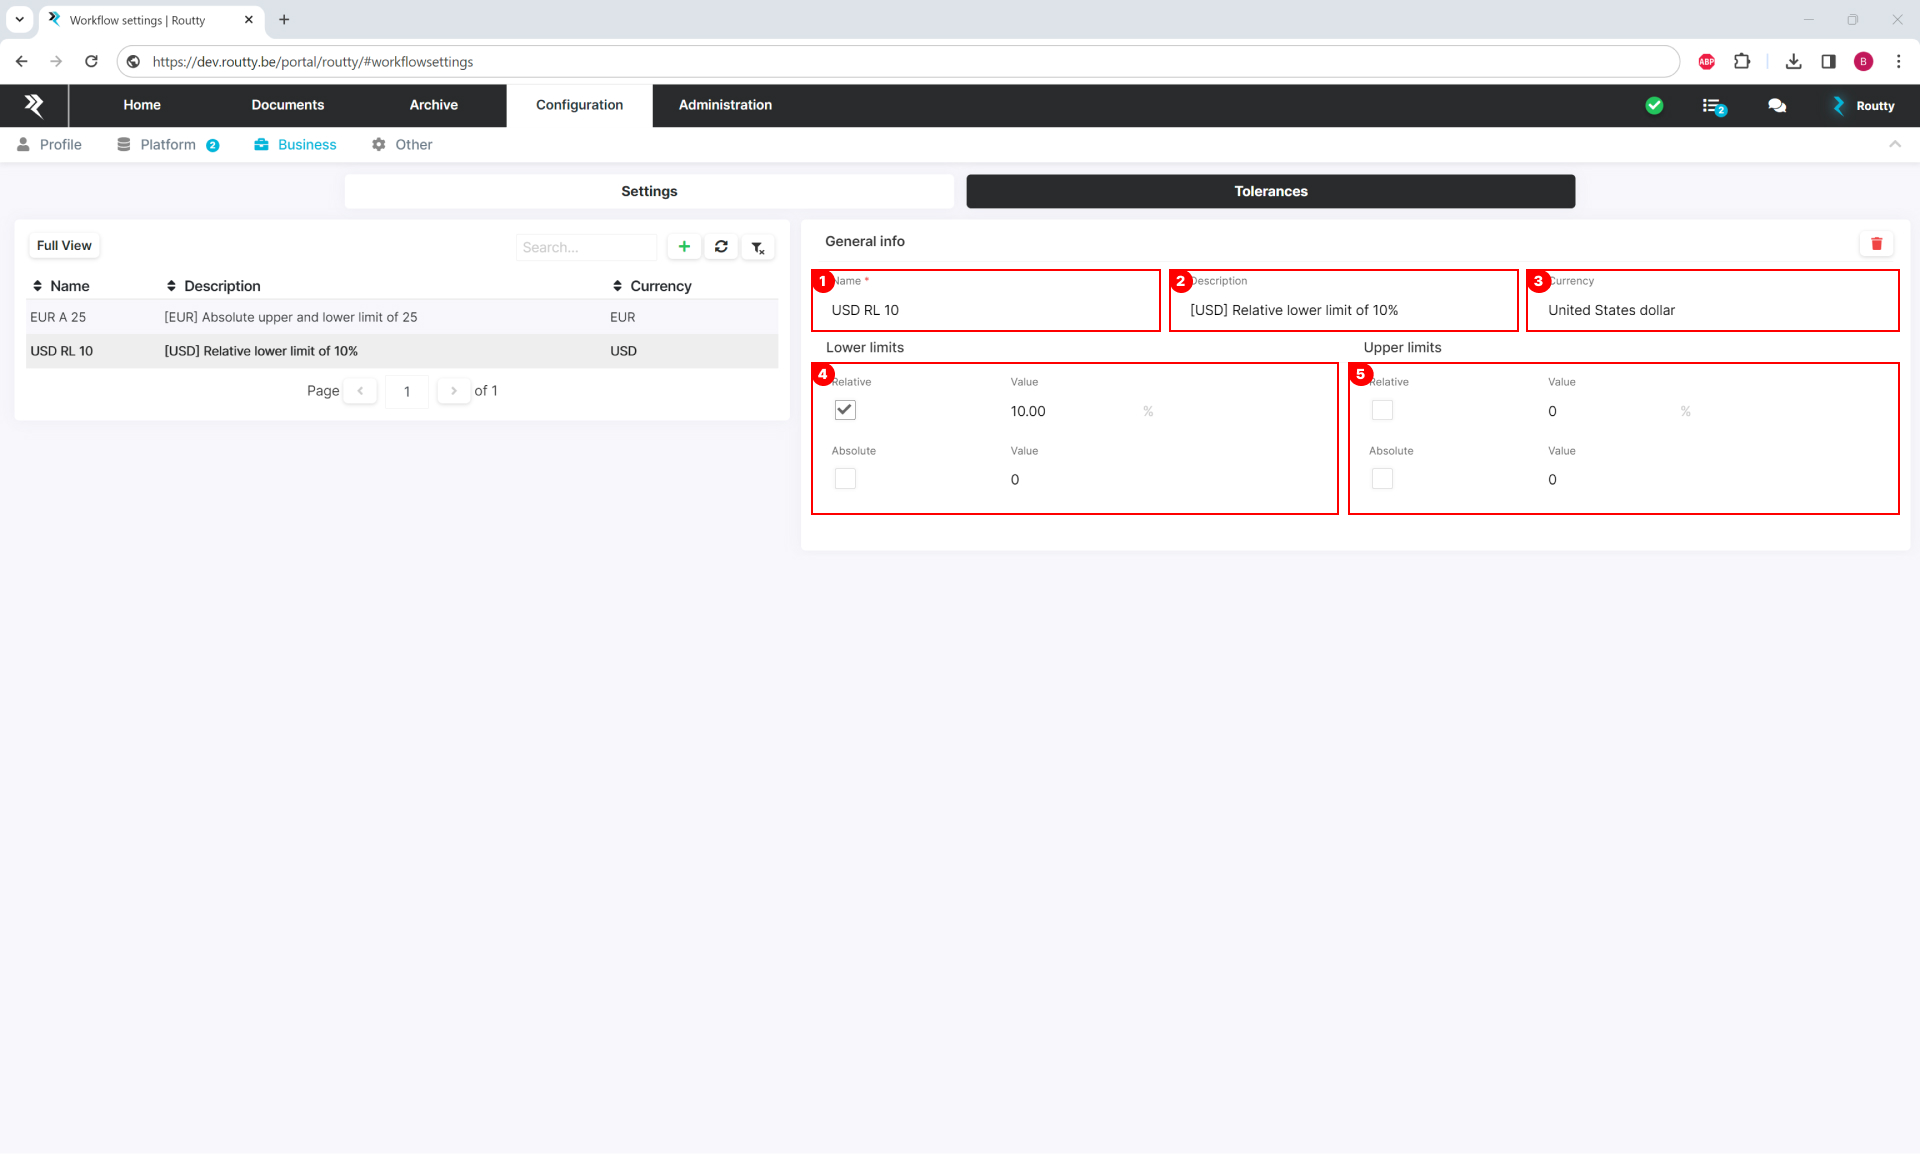Viewport: 1920px width, 1154px height.
Task: Open the task list icon with badge
Action: [1713, 106]
